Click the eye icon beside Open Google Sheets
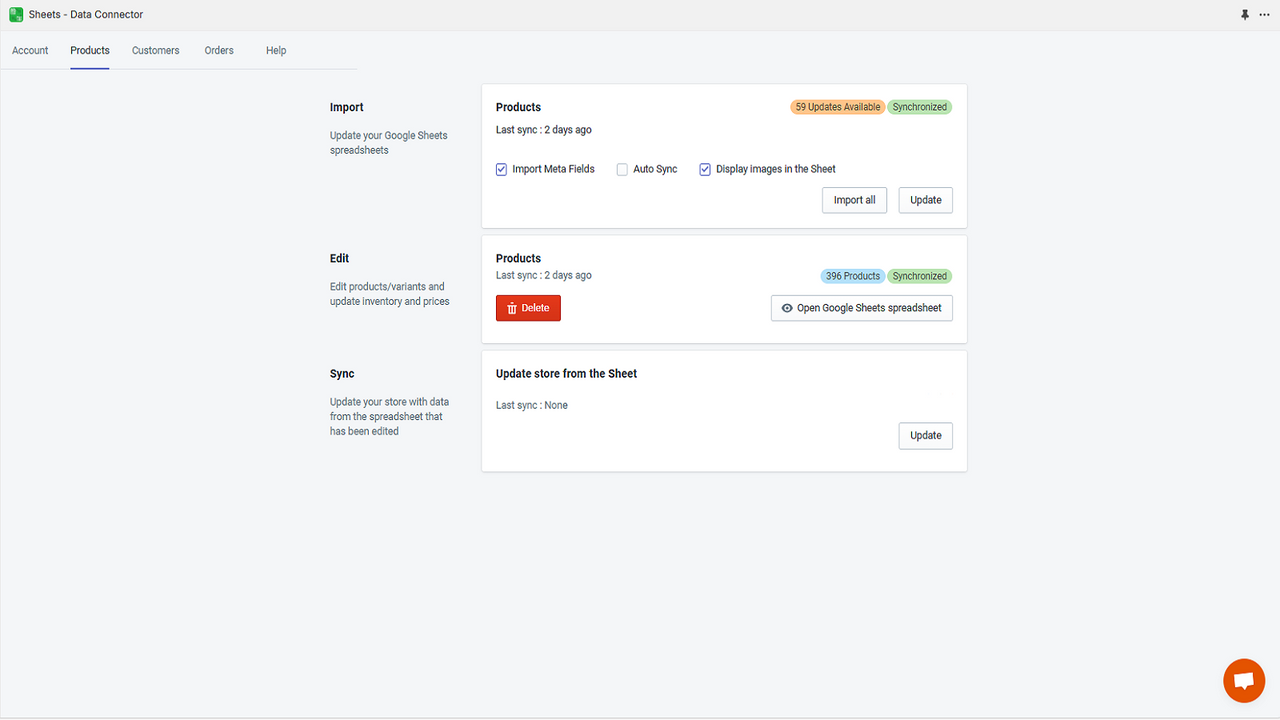 pyautogui.click(x=787, y=308)
